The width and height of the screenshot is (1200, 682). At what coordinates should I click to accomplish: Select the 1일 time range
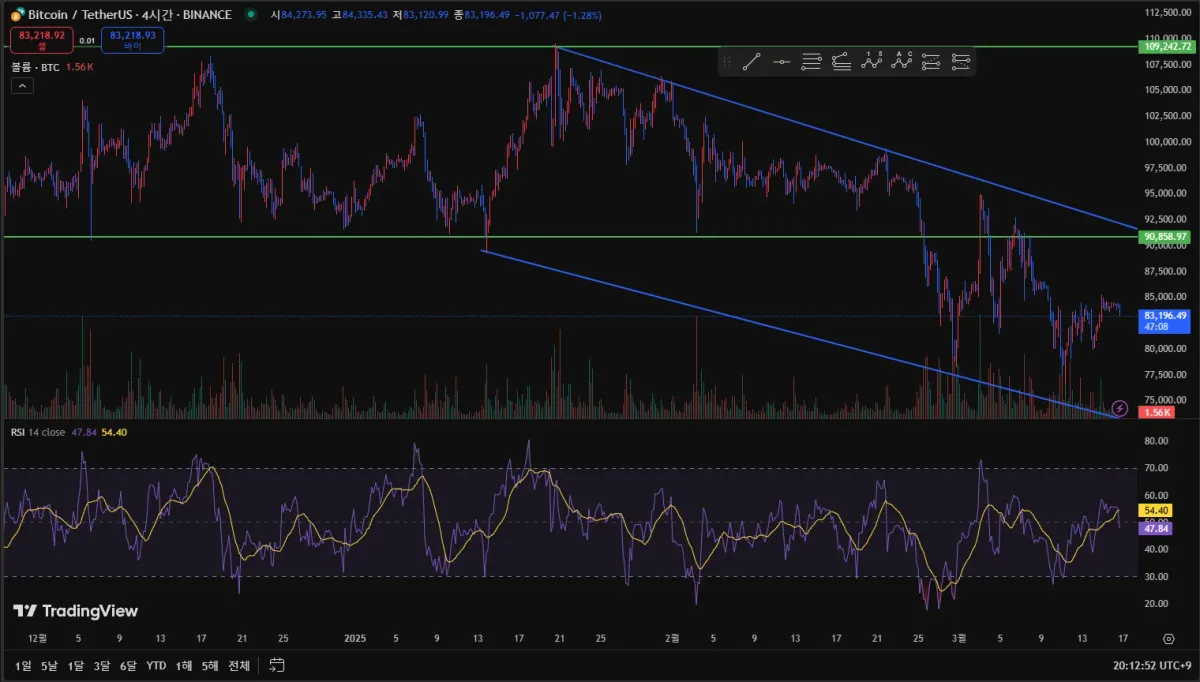pyautogui.click(x=23, y=665)
